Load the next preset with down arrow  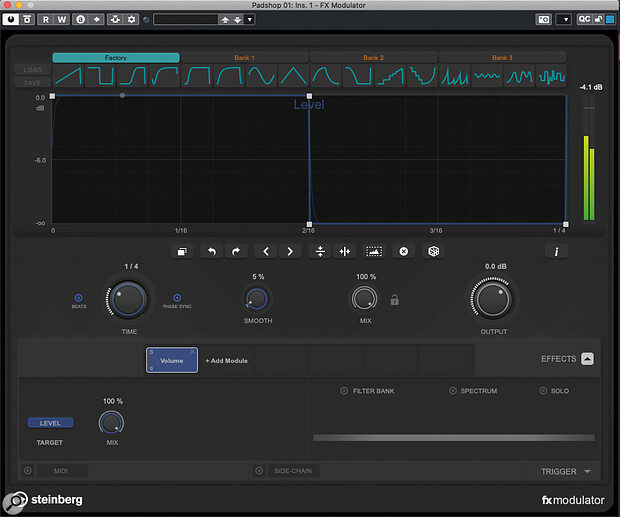238,19
